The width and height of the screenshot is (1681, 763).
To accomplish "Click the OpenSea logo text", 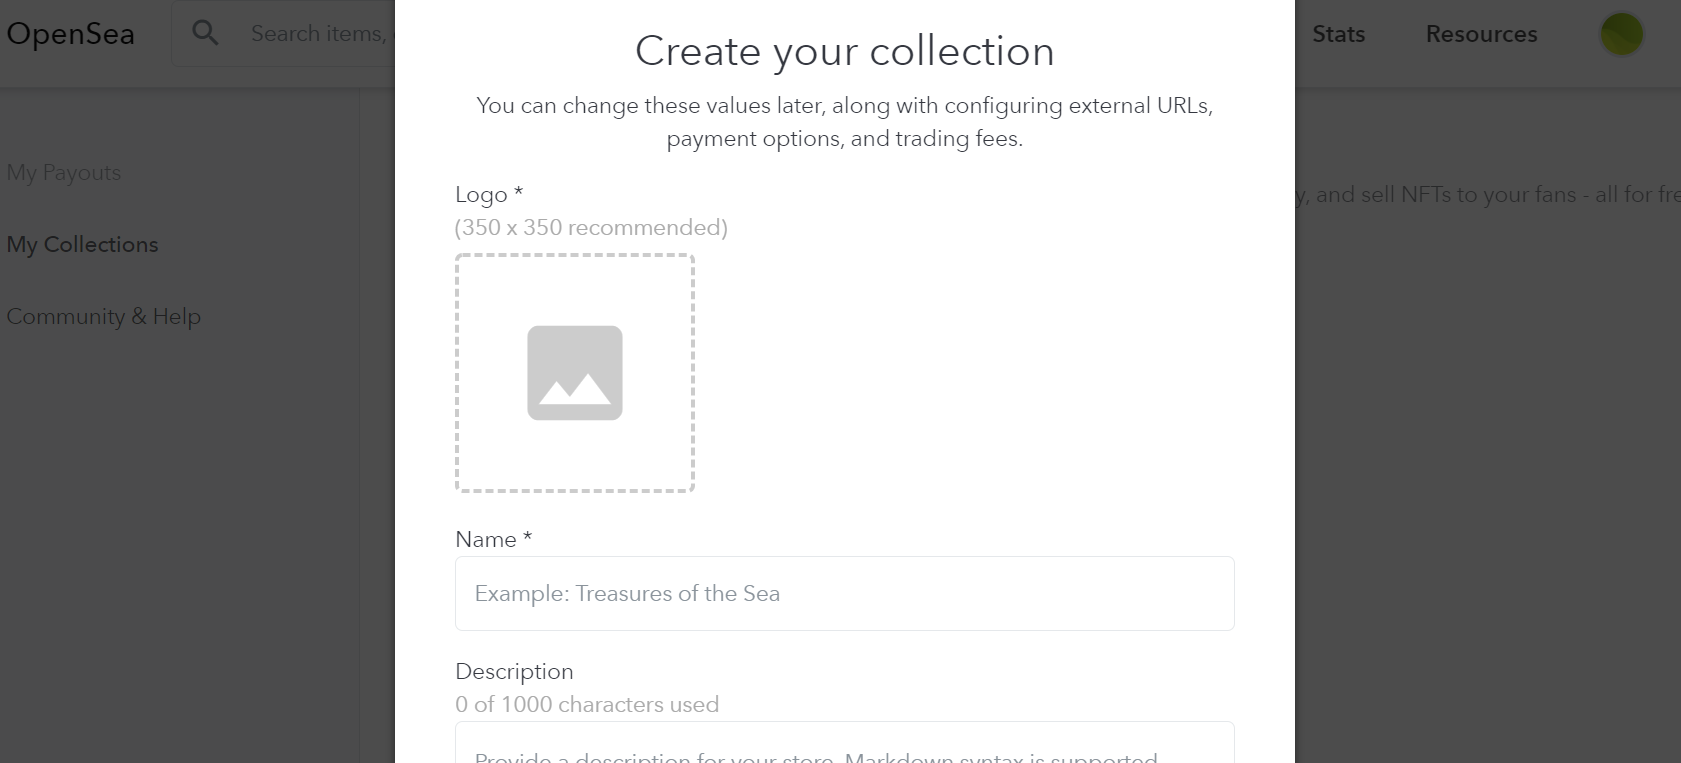I will point(70,34).
